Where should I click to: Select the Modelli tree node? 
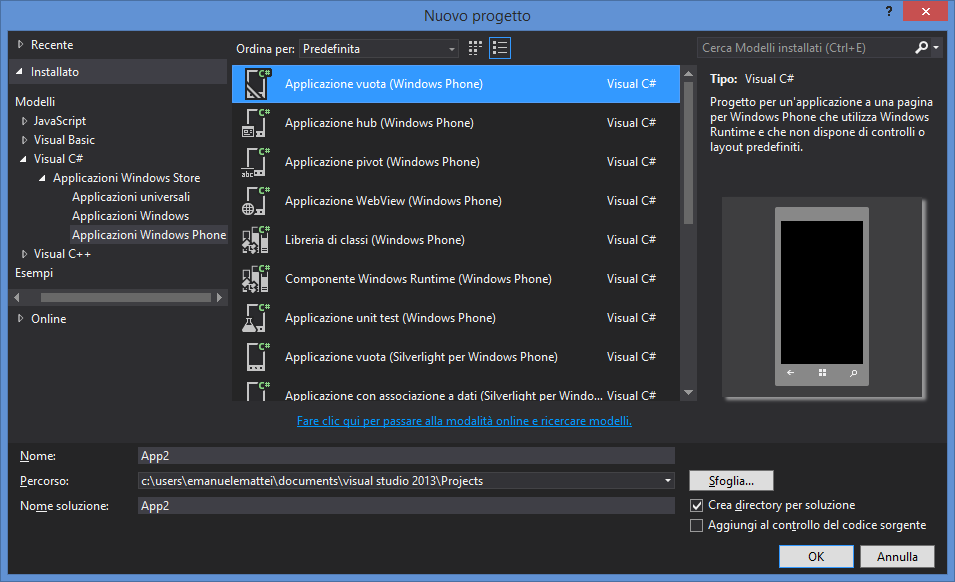click(x=35, y=102)
